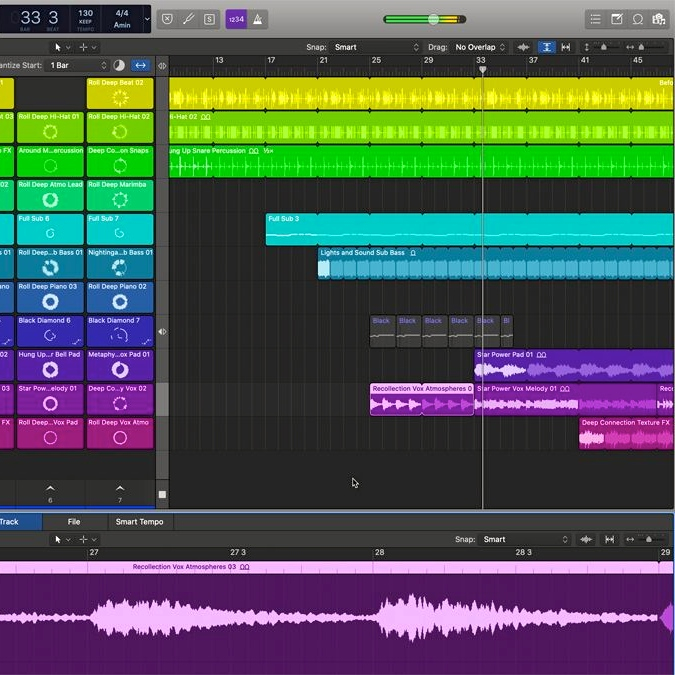Click the divider handle arrows next to Black Diamond 7
Viewport: 675px width, 675px height.
click(162, 331)
